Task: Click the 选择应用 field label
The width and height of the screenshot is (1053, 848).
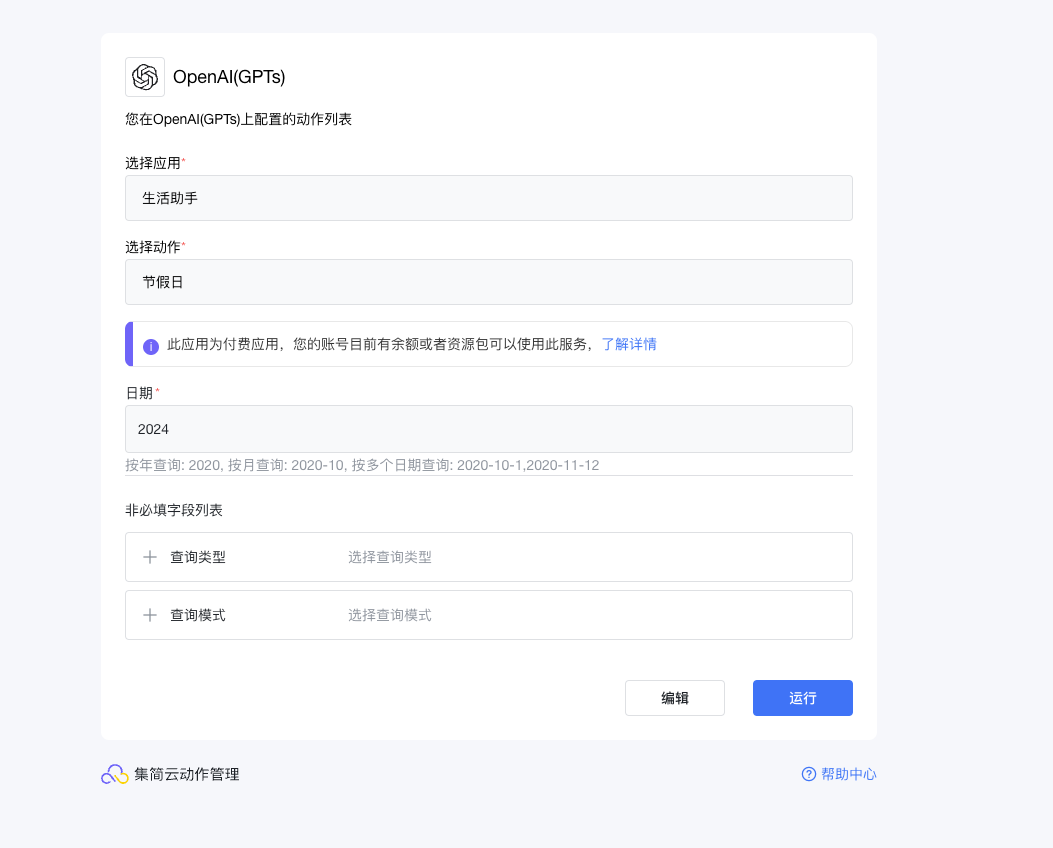Action: [153, 163]
